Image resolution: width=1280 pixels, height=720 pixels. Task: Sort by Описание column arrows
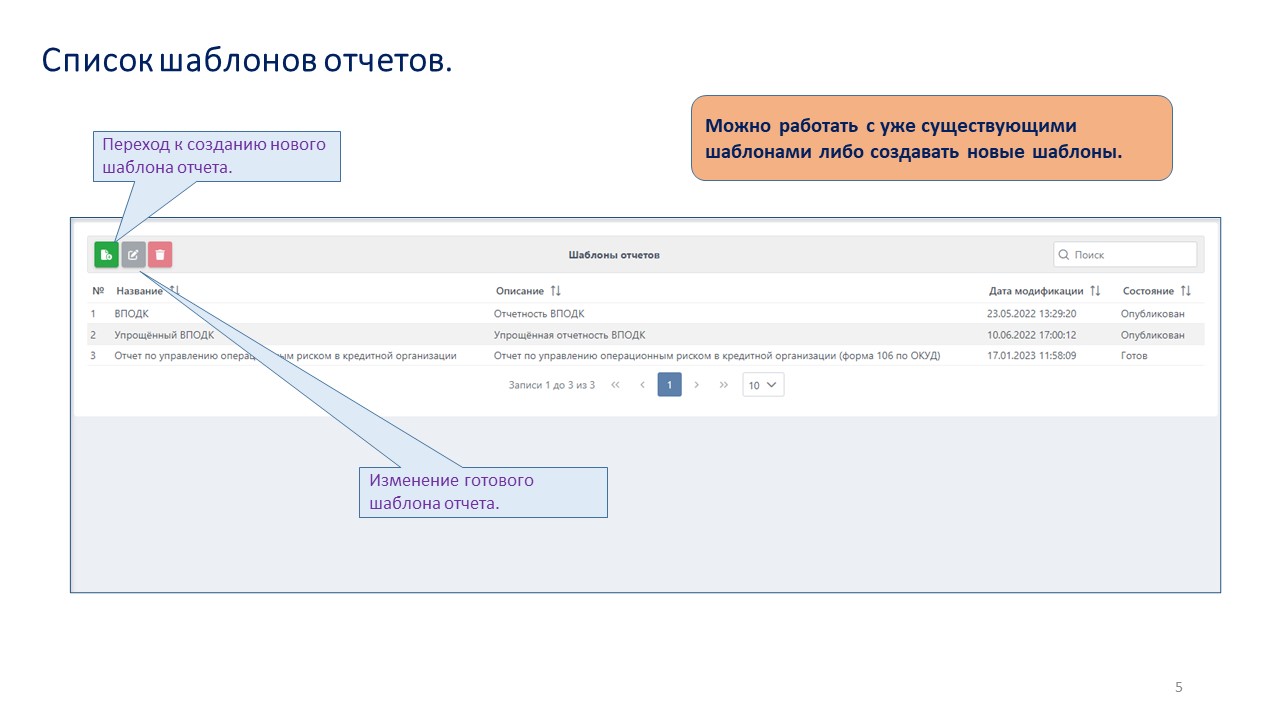tap(555, 291)
